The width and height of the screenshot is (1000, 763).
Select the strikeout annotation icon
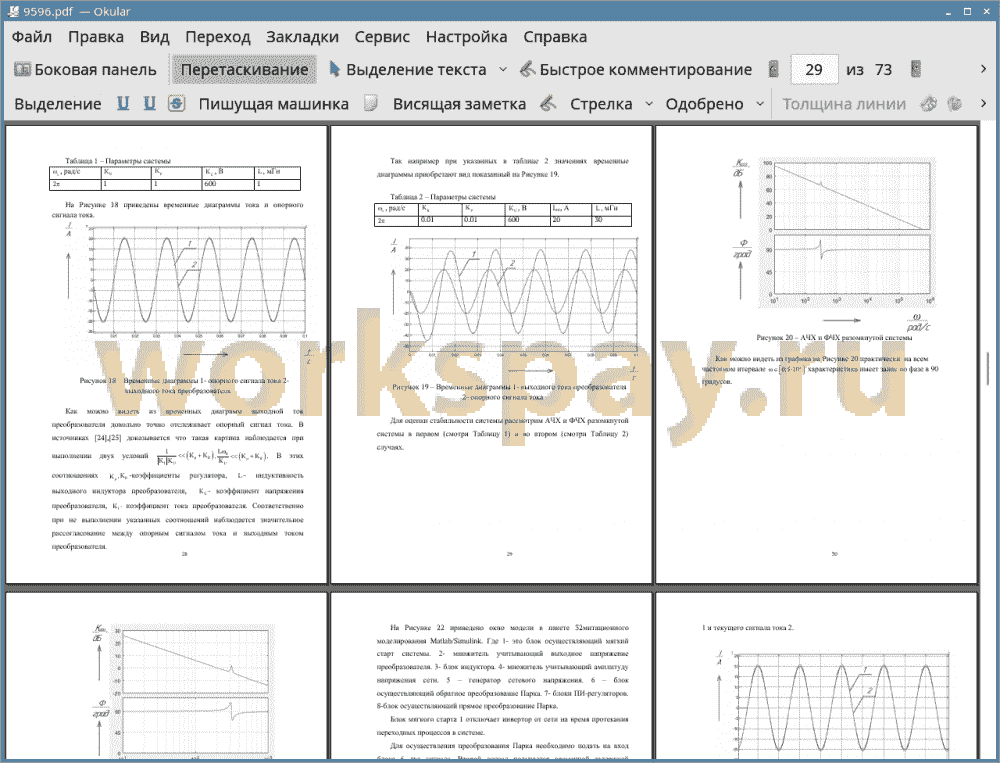(x=177, y=103)
